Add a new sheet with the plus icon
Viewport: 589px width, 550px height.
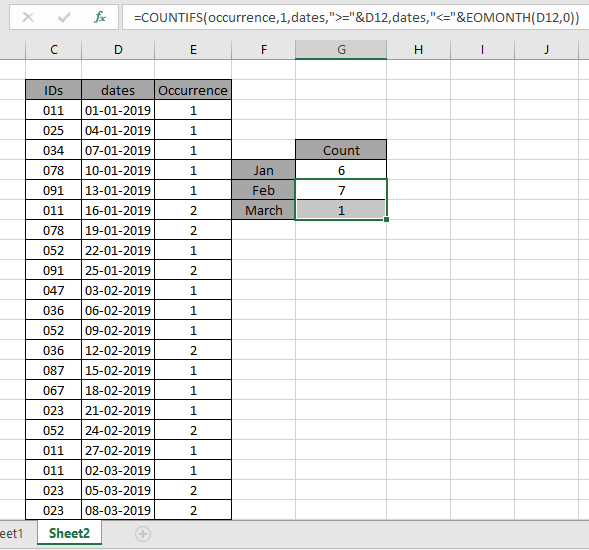143,534
